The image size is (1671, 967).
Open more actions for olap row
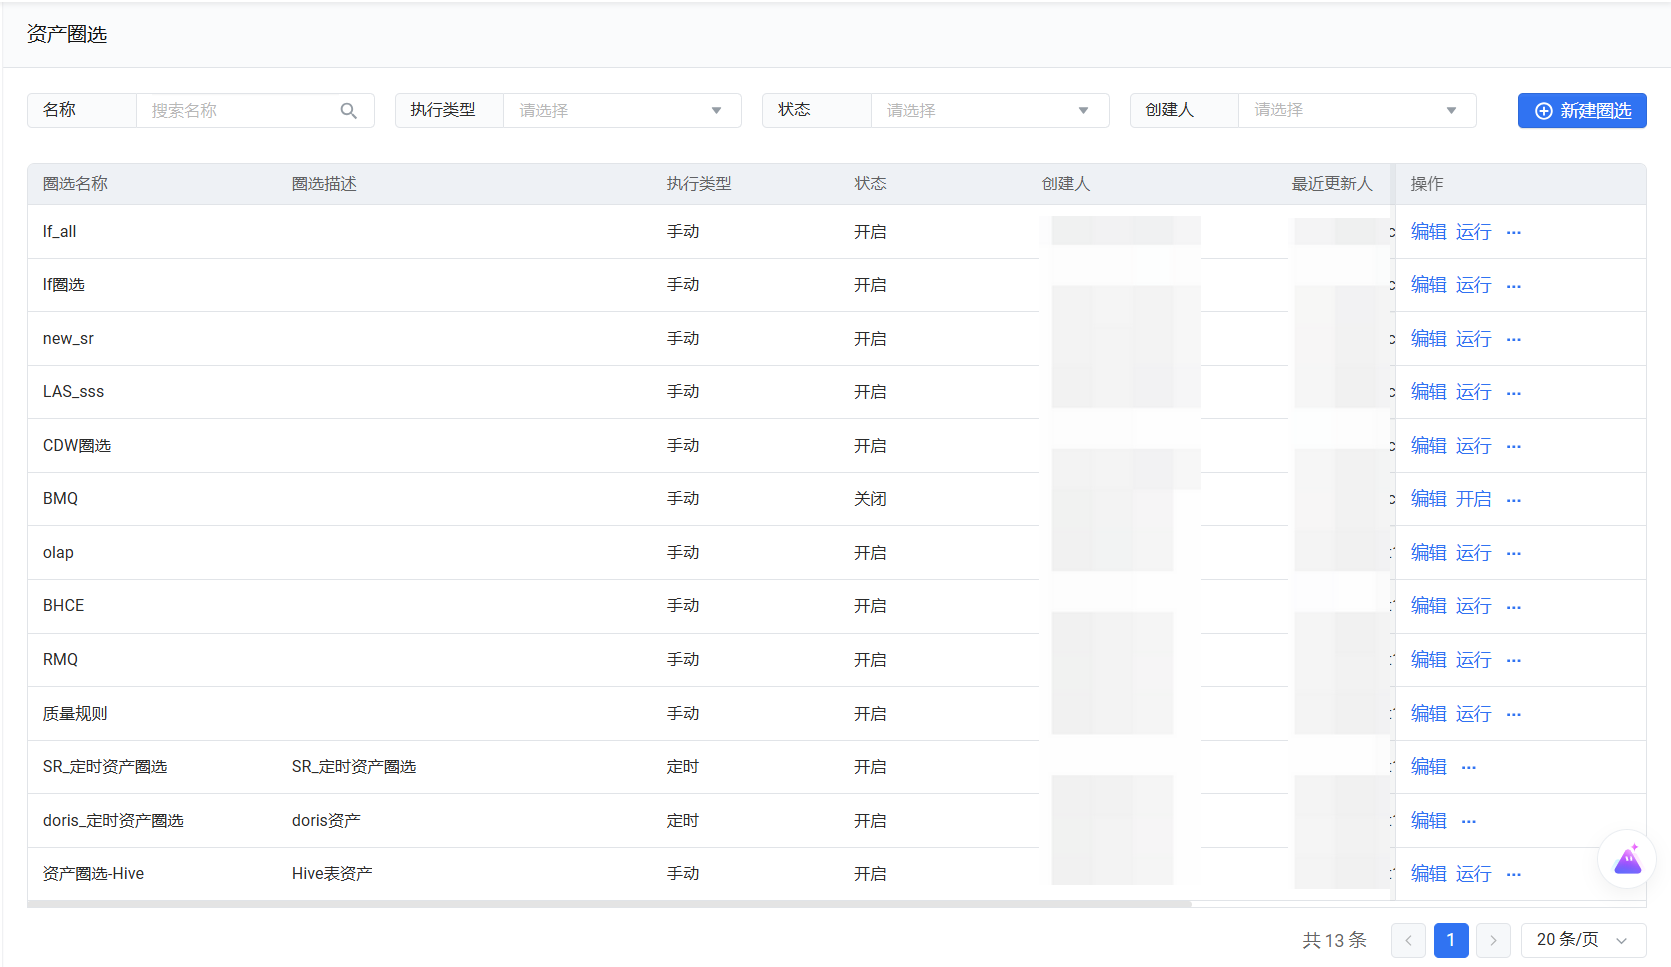pyautogui.click(x=1513, y=553)
